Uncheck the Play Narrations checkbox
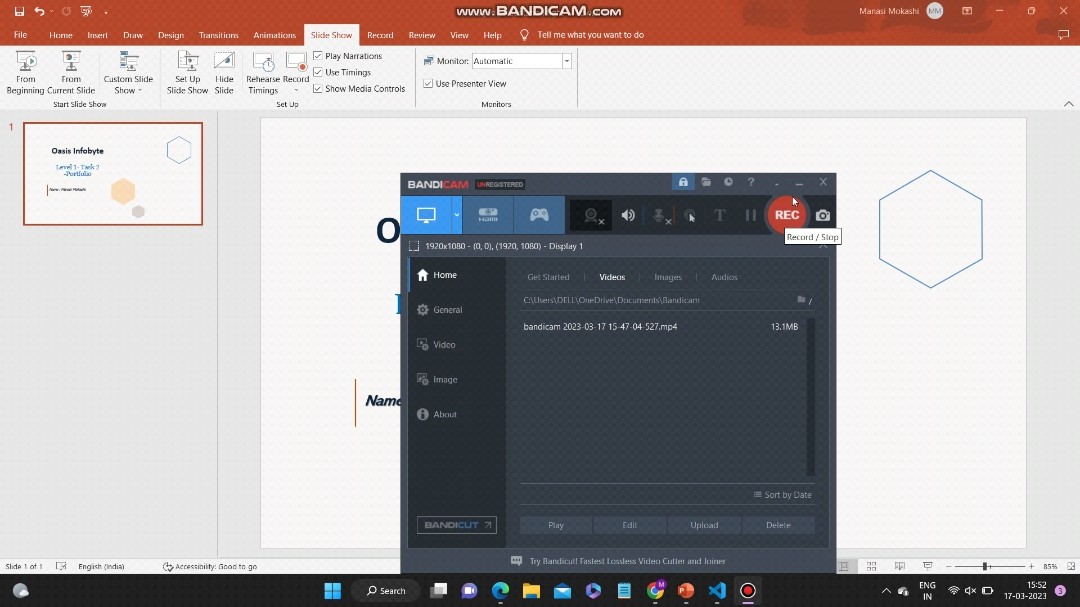1080x607 pixels. coord(318,56)
